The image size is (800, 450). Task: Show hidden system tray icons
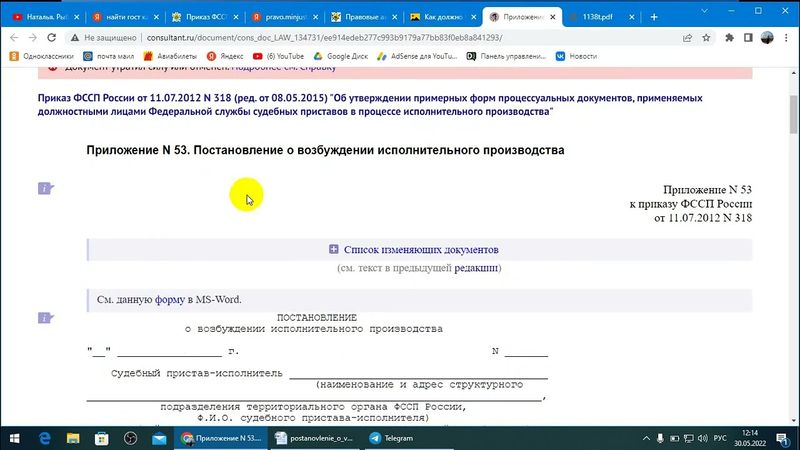pyautogui.click(x=646, y=438)
